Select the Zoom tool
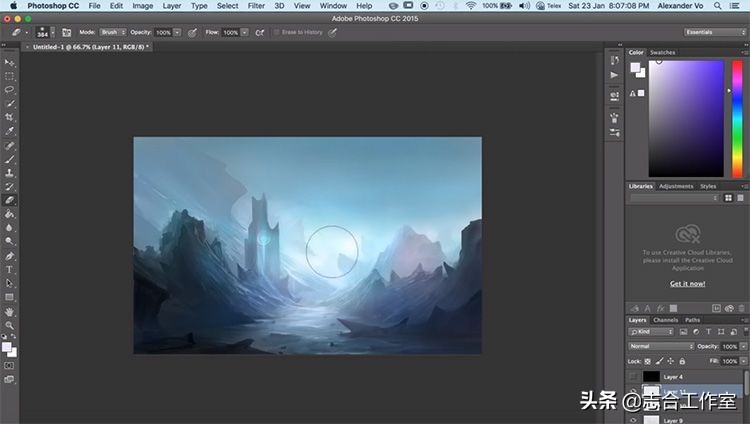This screenshot has width=750, height=424. tap(10, 325)
